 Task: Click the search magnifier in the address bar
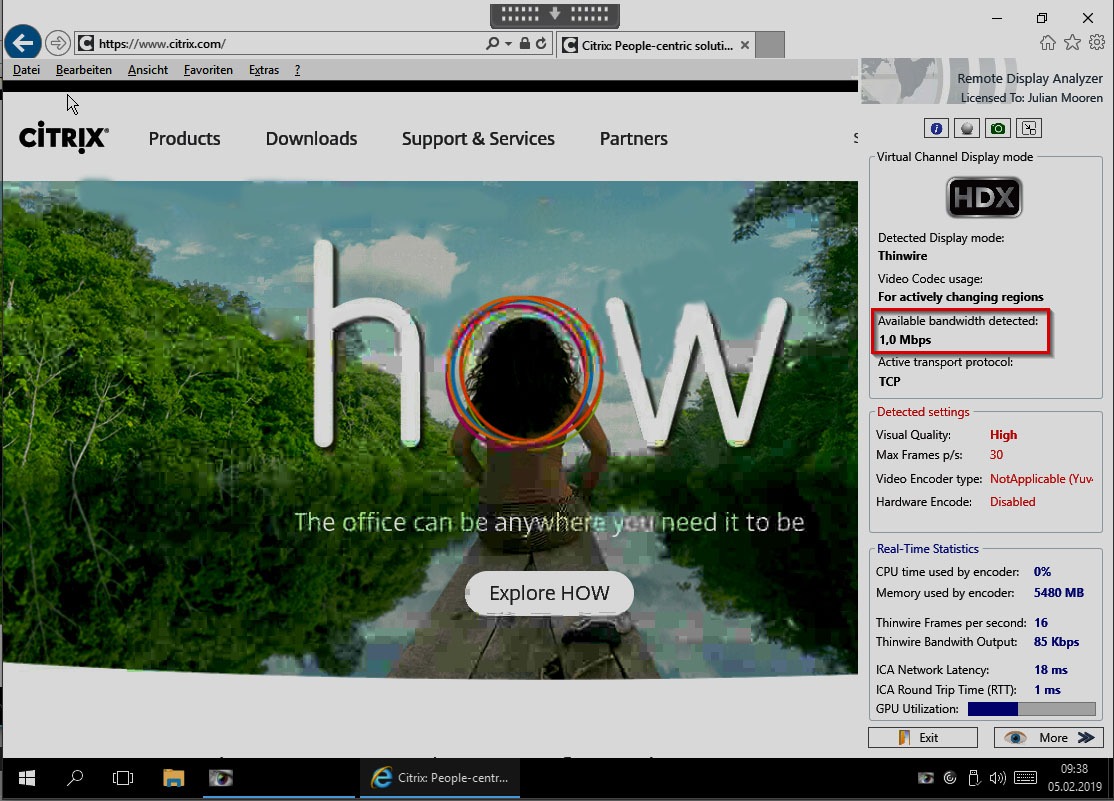[492, 43]
